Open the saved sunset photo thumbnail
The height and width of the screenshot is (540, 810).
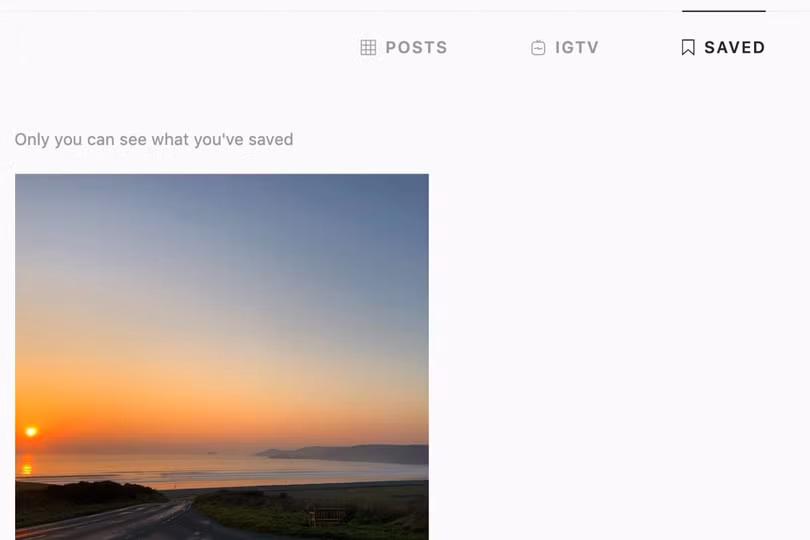point(222,357)
